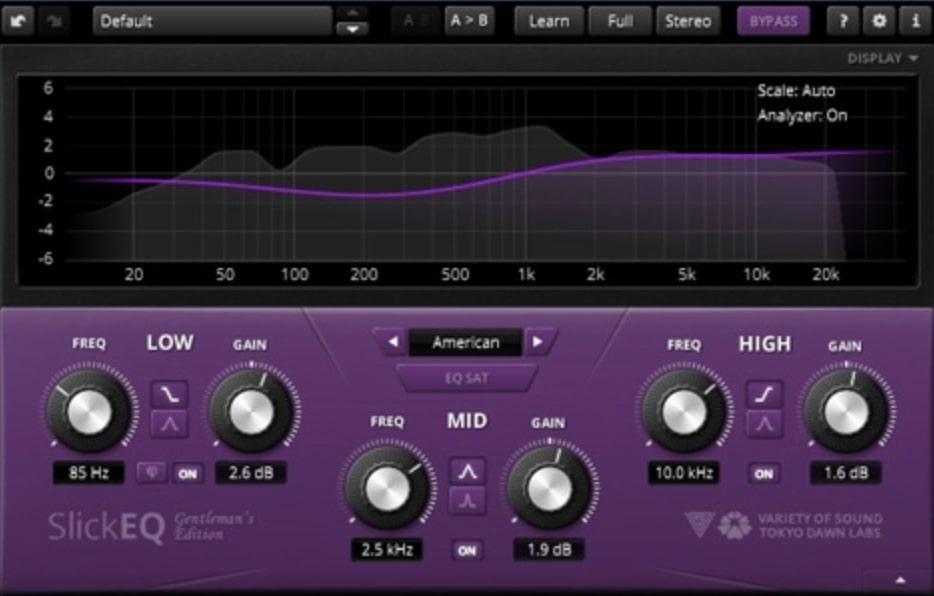Toggle the A/B compare button

(x=415, y=21)
